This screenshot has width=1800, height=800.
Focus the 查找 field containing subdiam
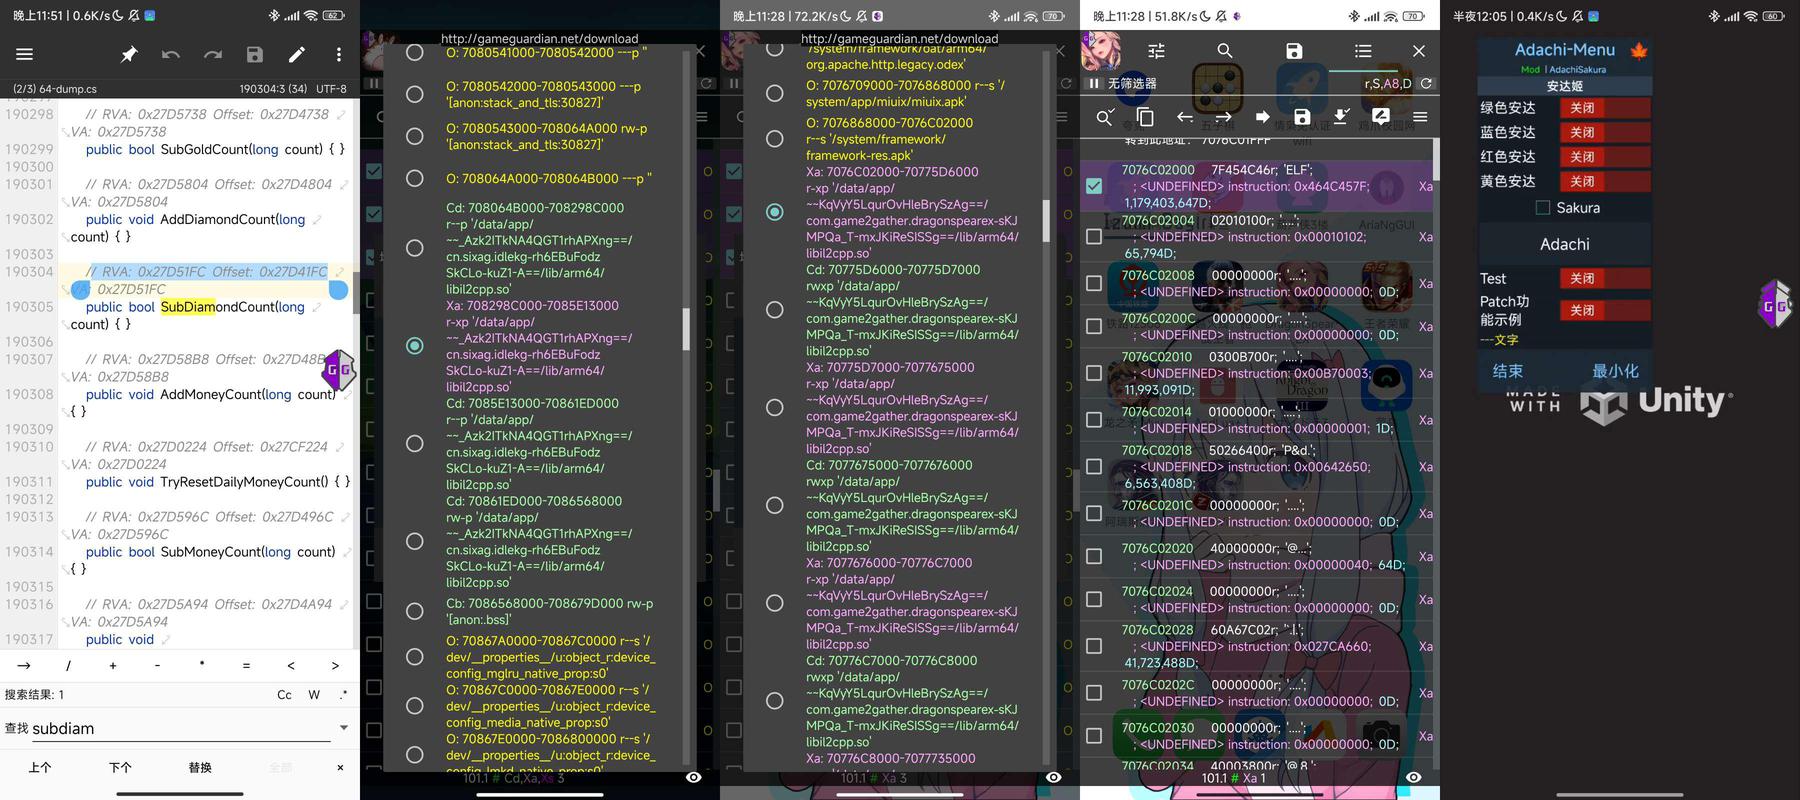tap(180, 728)
